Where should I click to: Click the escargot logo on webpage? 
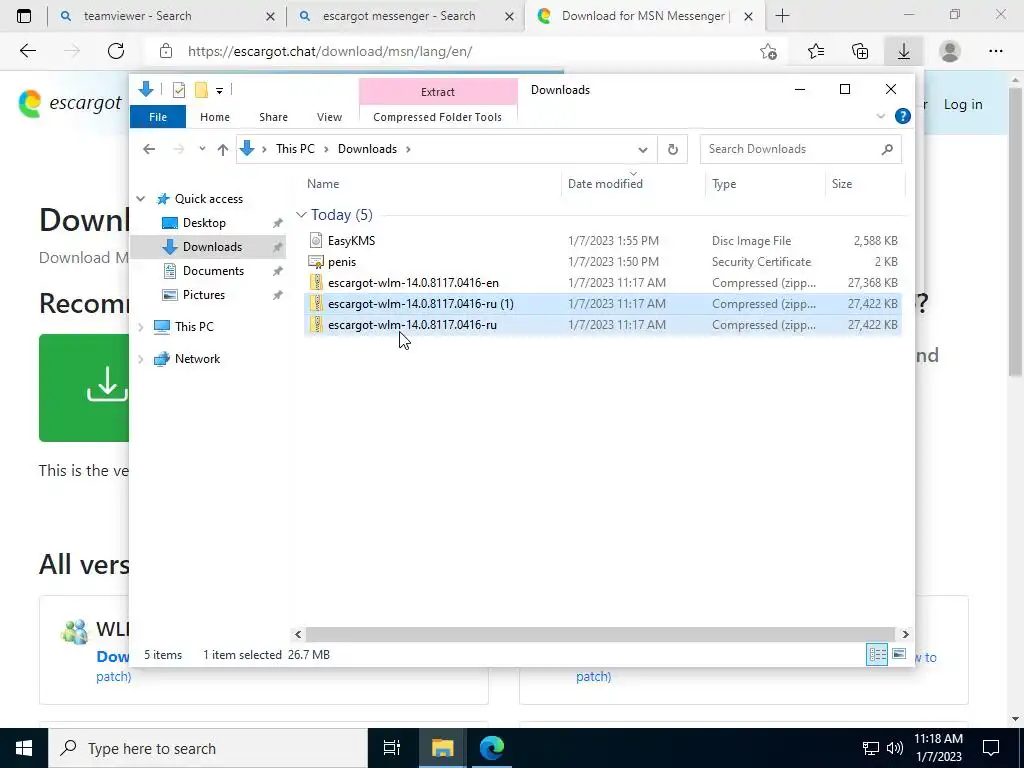point(69,103)
